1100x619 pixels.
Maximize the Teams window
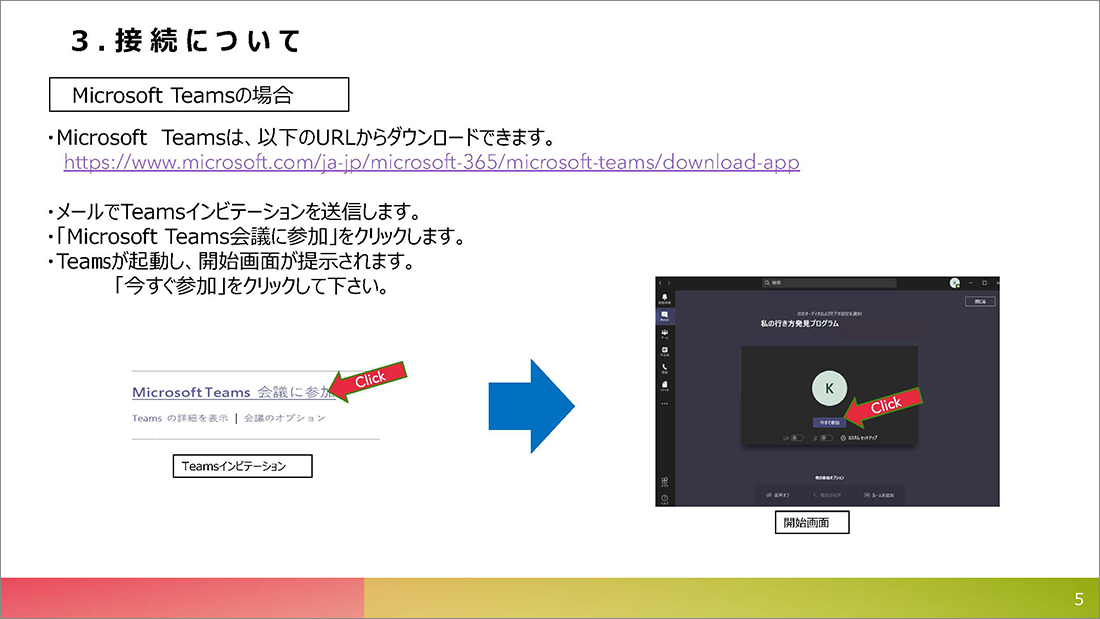click(x=984, y=283)
